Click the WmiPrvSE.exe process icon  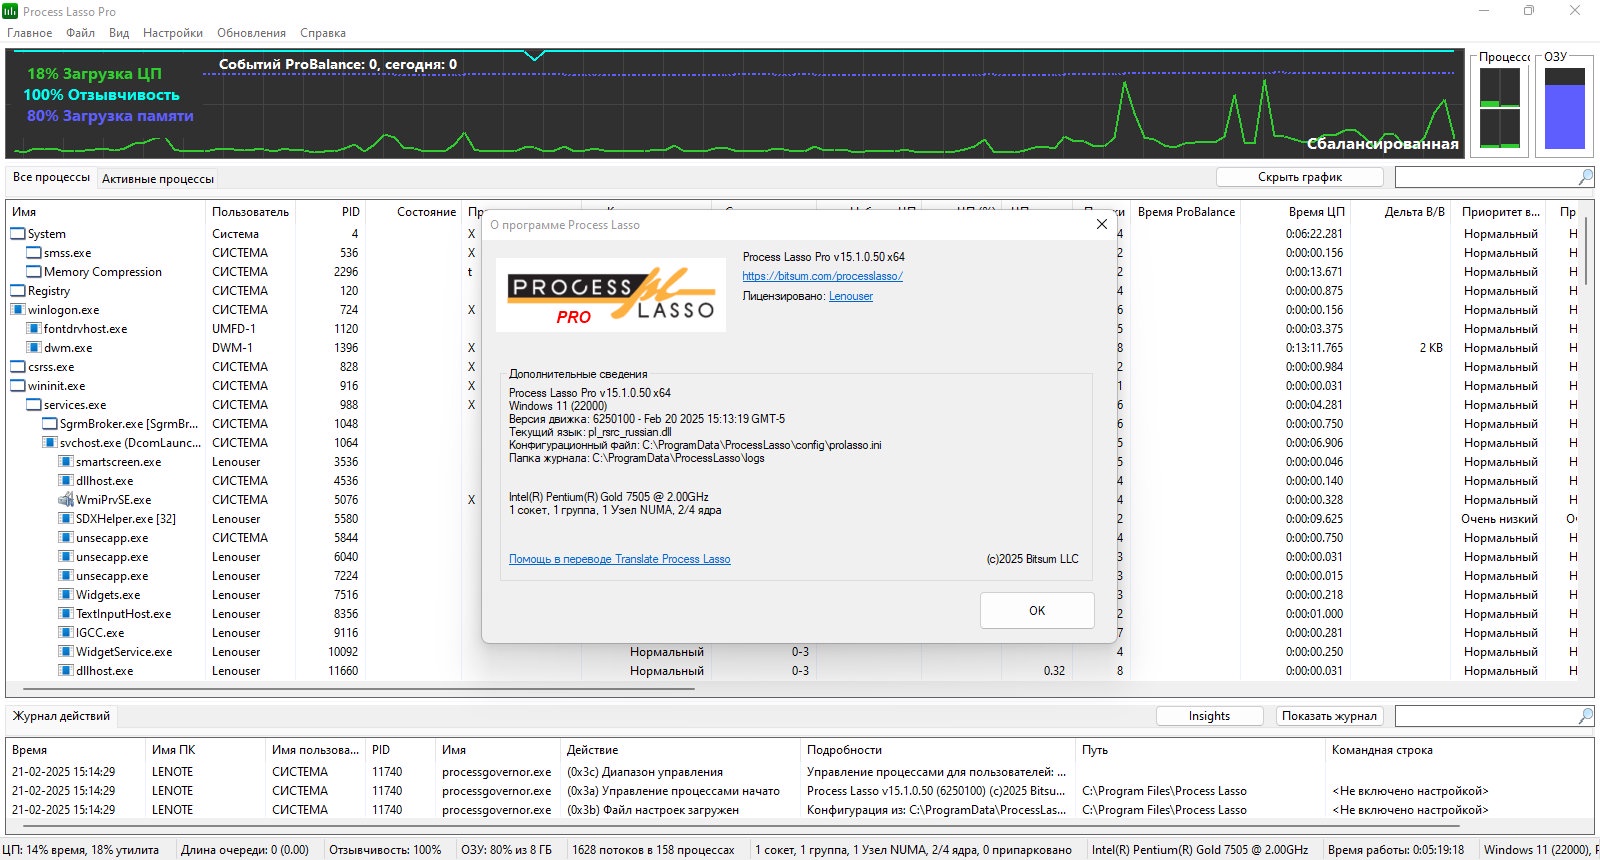[66, 500]
